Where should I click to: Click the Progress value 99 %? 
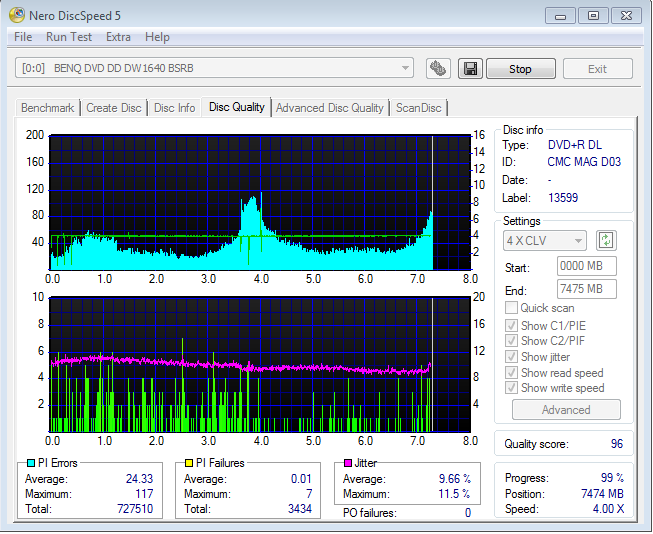coord(612,477)
